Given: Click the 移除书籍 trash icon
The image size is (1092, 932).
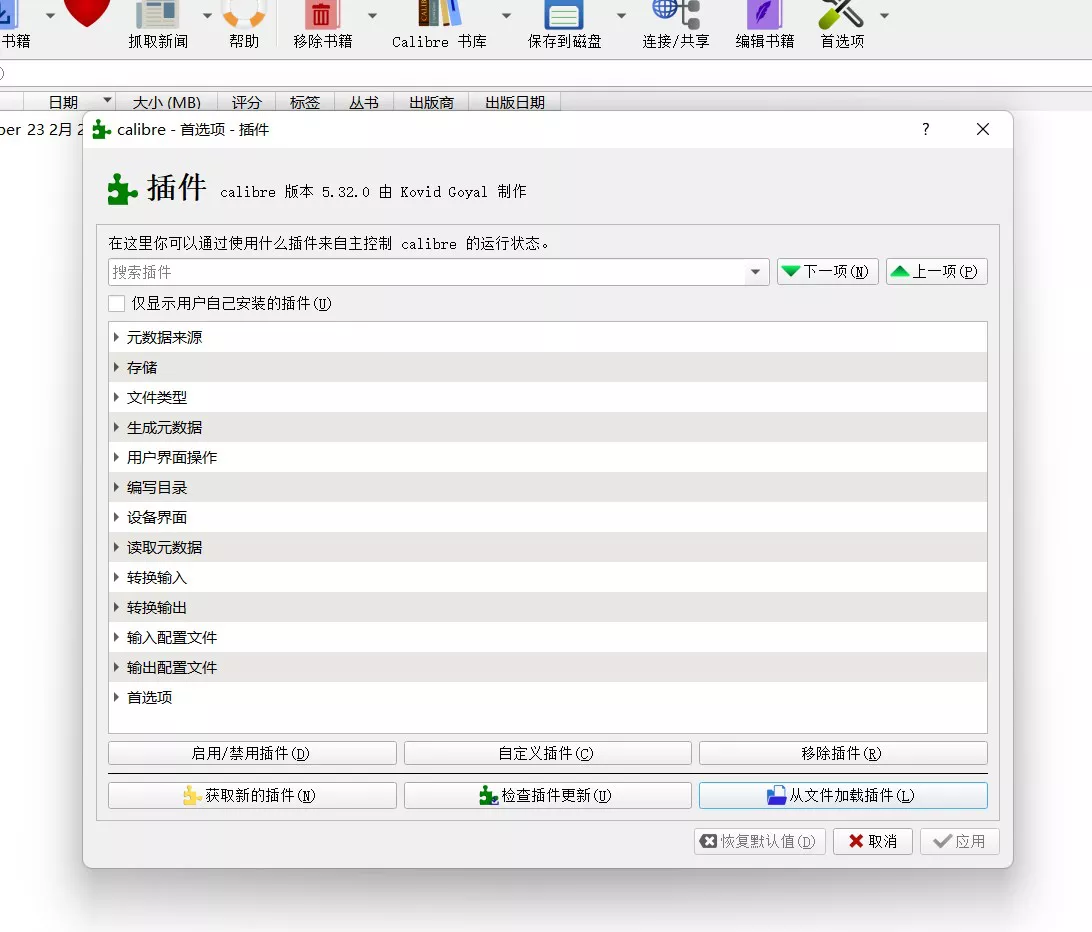Looking at the screenshot, I should [322, 14].
